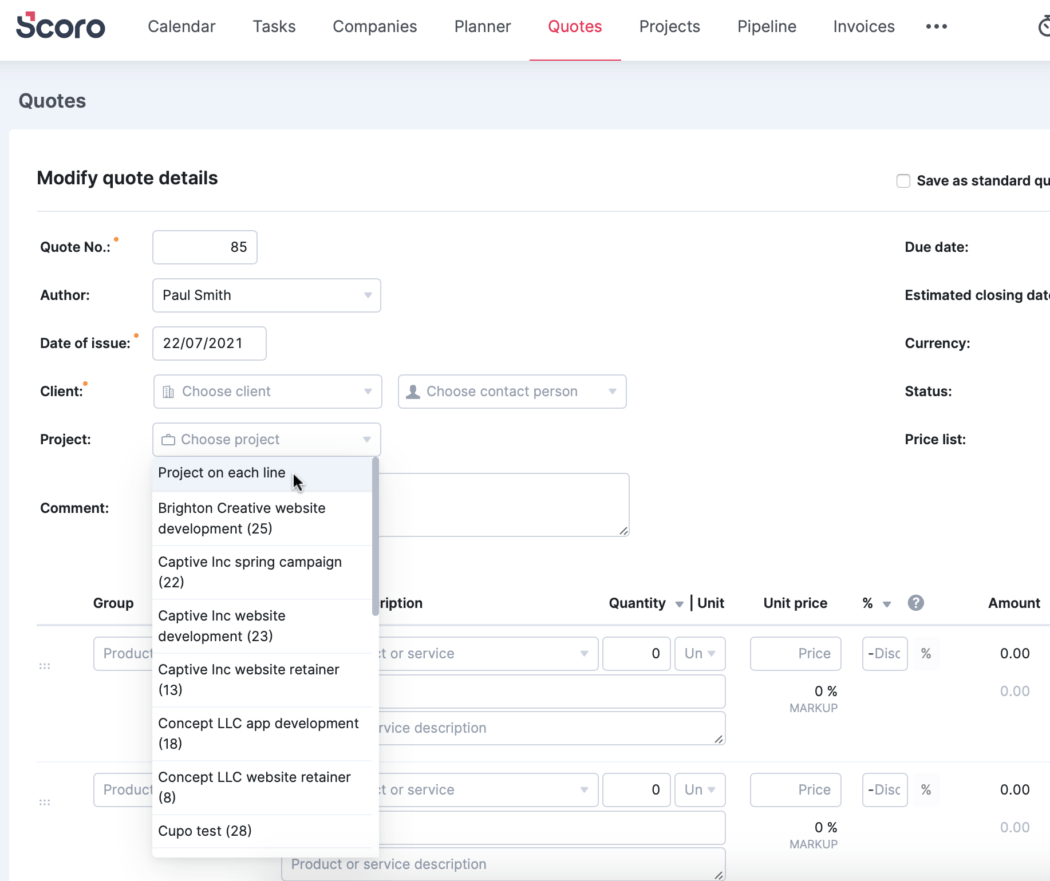Click the Scoro logo
The height and width of the screenshot is (881, 1050).
point(60,26)
